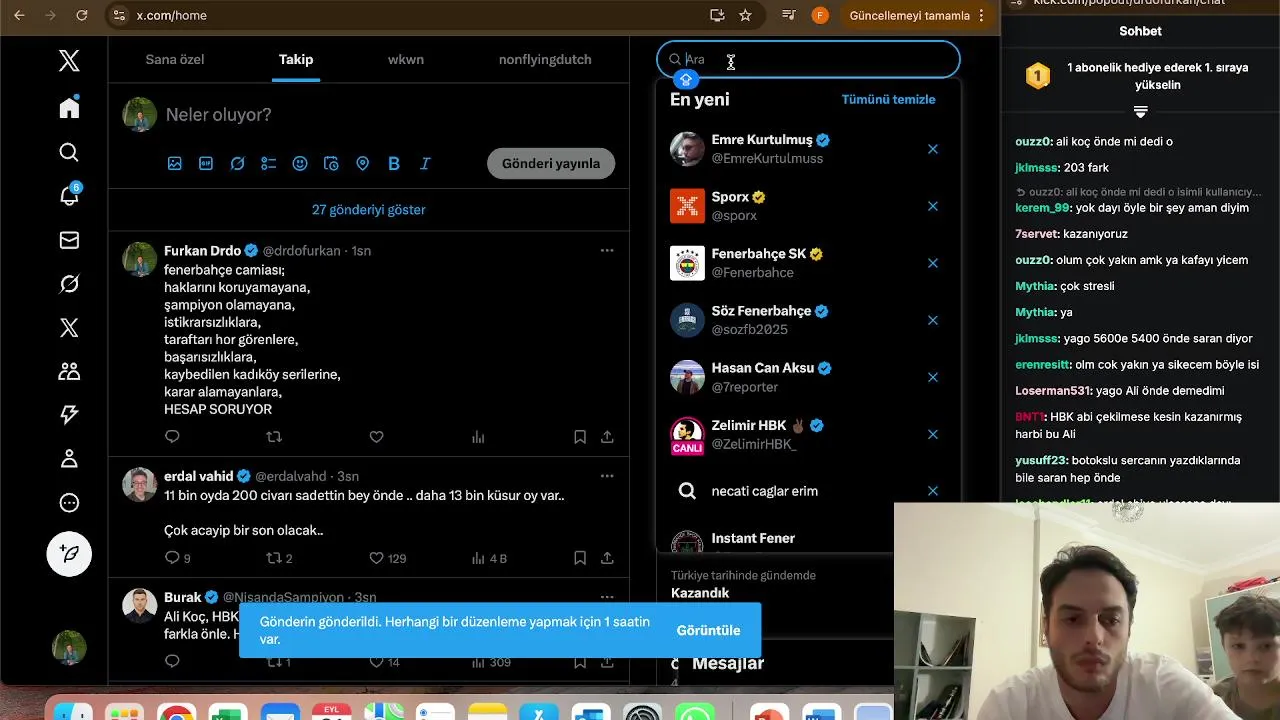The width and height of the screenshot is (1280, 720).
Task: Add media image icon to post
Action: tap(175, 163)
